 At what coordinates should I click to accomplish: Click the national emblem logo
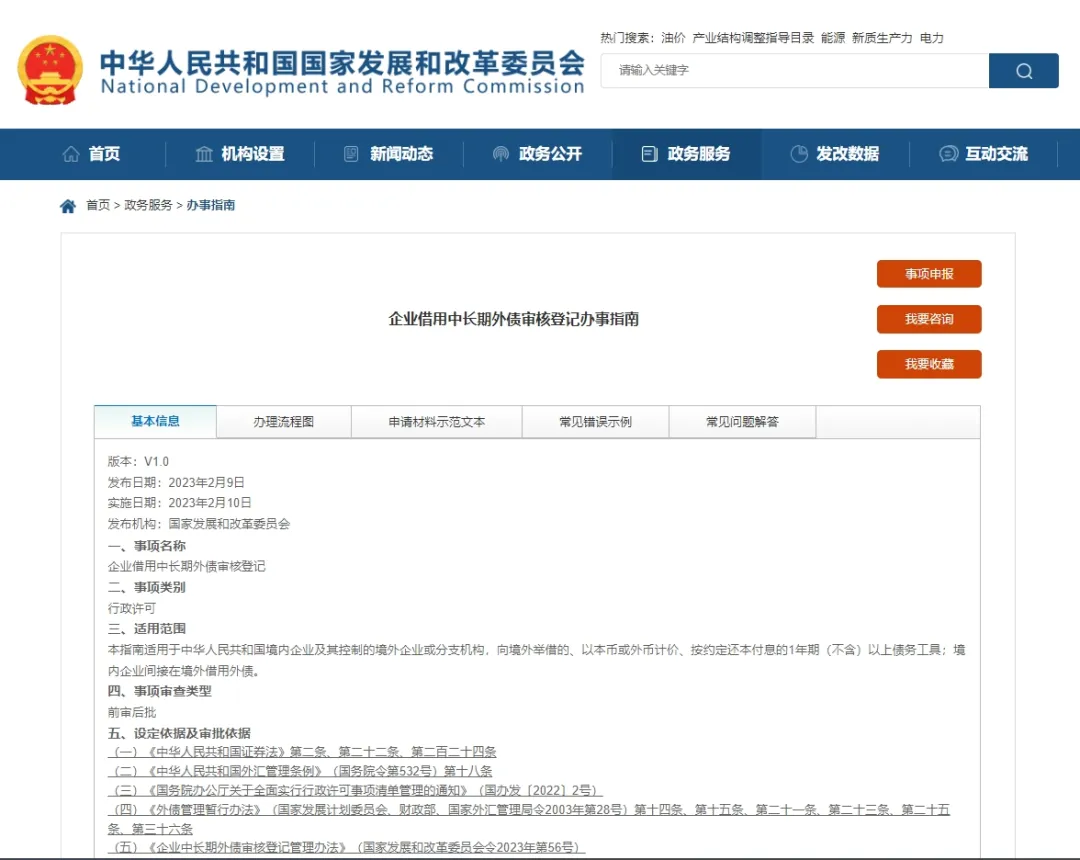tap(50, 70)
